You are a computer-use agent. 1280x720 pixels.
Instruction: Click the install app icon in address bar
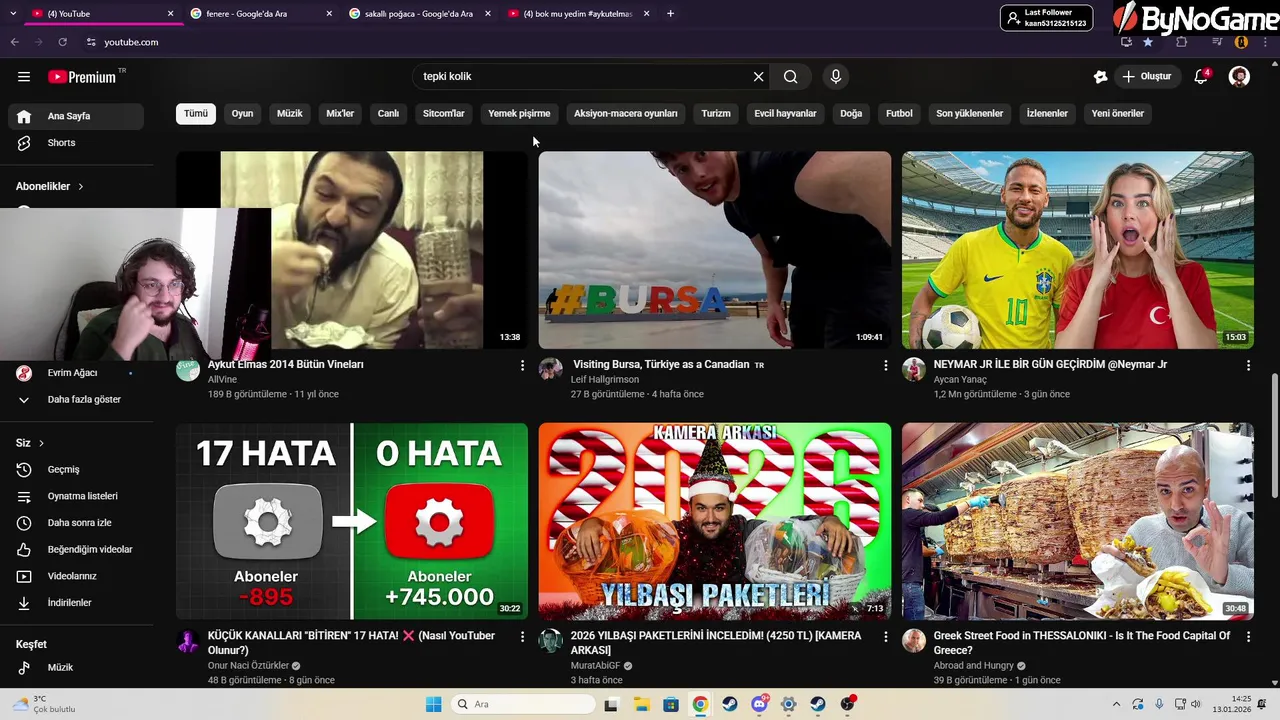coord(1126,42)
